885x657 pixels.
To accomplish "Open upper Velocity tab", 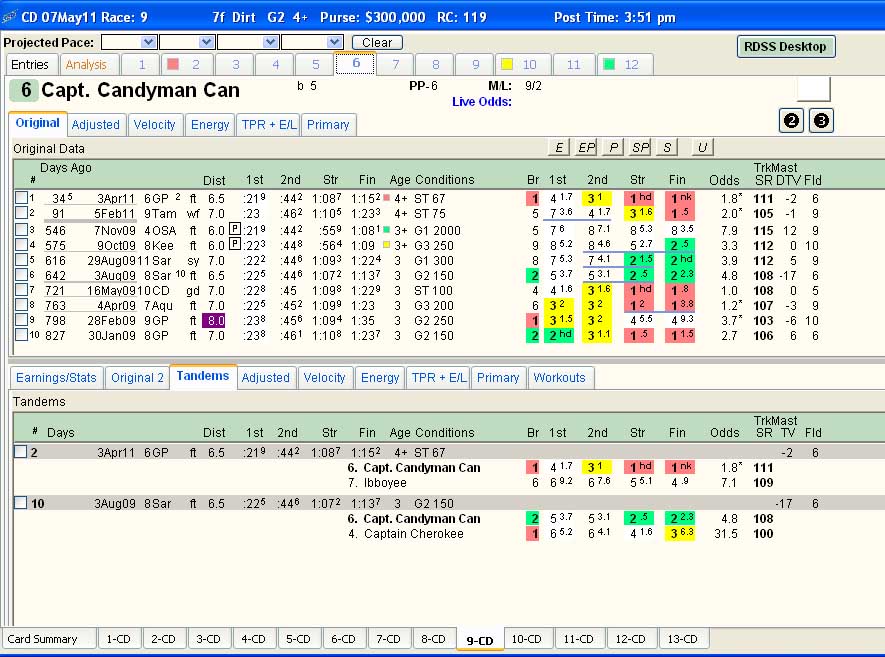I will click(155, 125).
